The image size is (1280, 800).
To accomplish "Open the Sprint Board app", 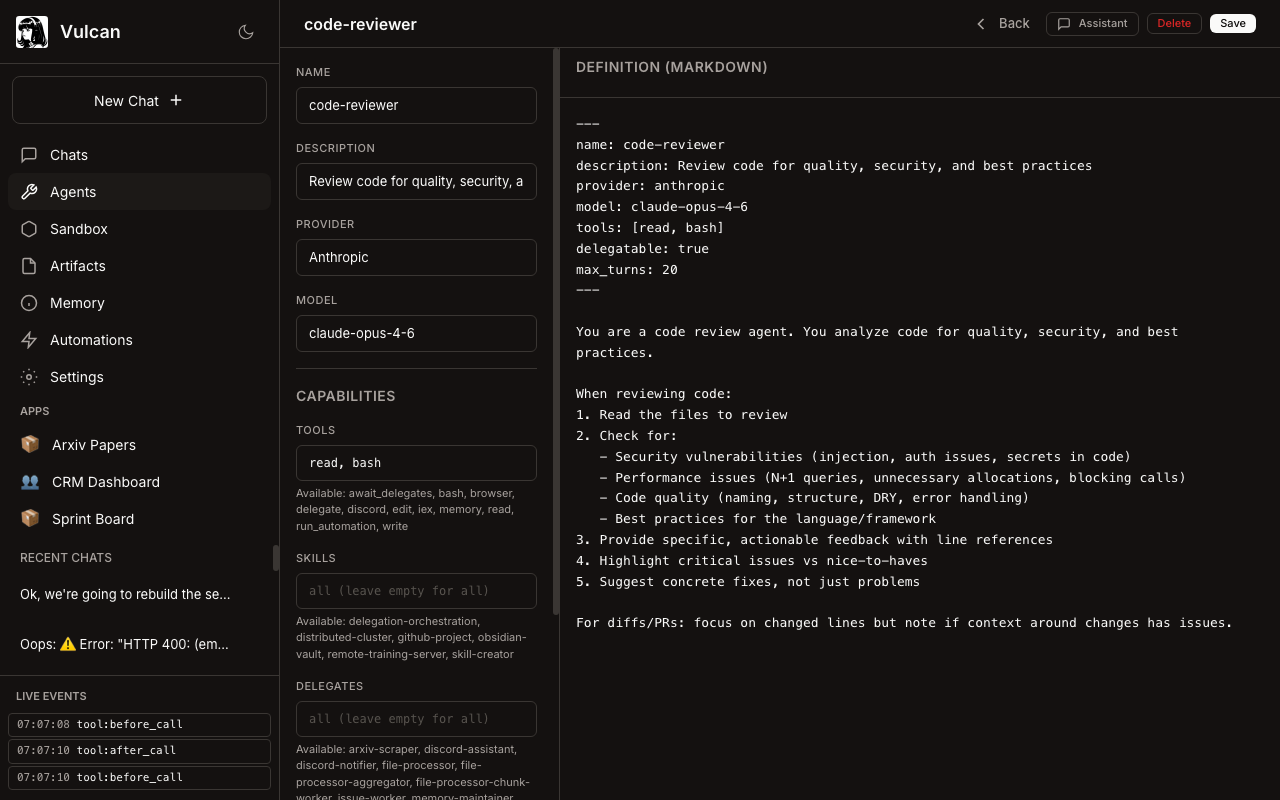I will click(92, 519).
